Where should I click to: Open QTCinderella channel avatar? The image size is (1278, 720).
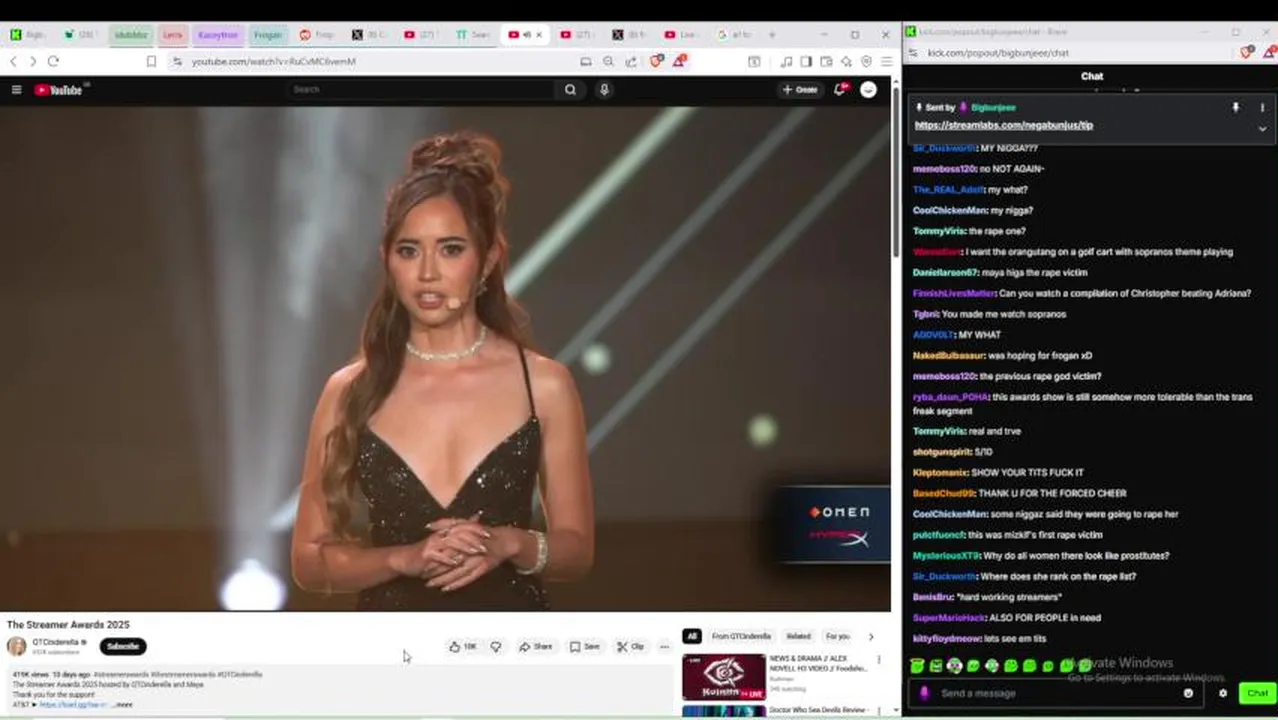tap(17, 646)
